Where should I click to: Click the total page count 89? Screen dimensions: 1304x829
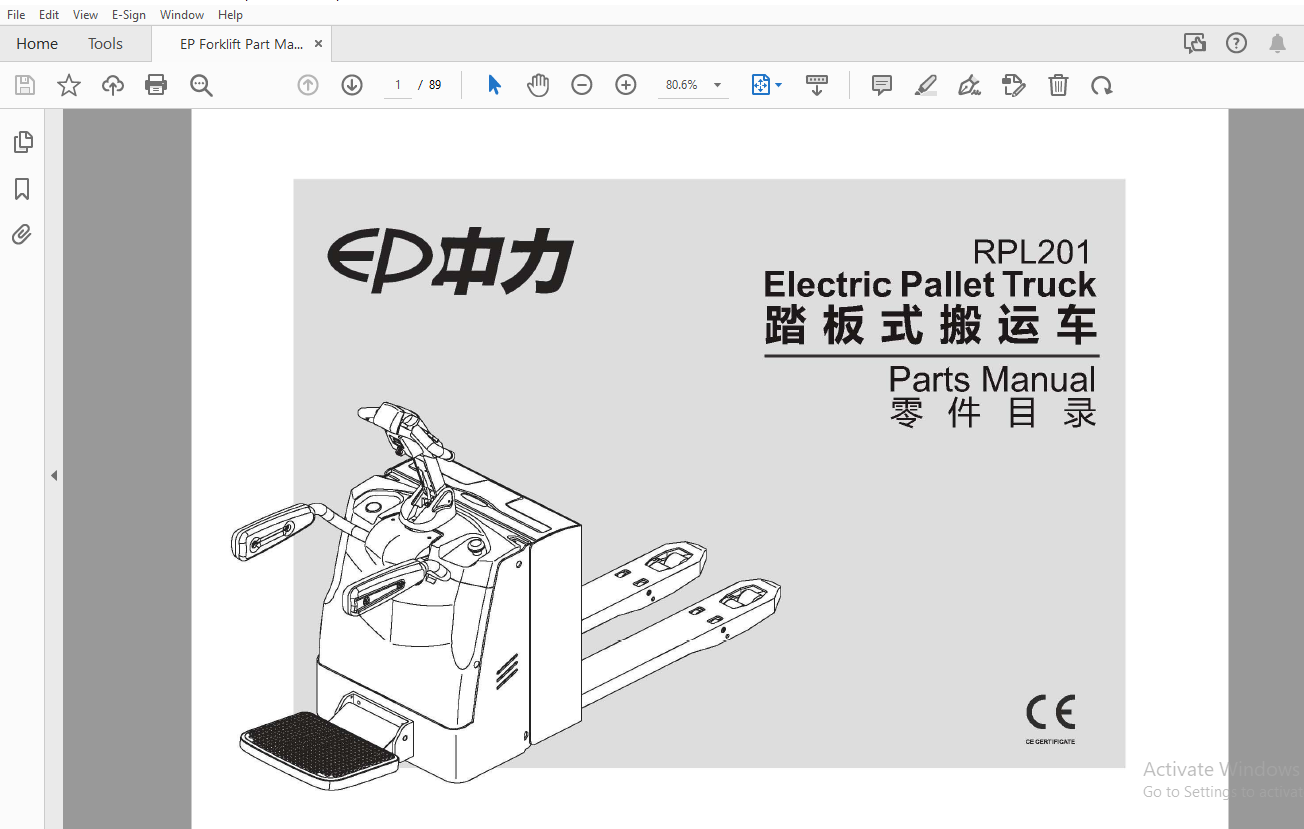point(435,85)
